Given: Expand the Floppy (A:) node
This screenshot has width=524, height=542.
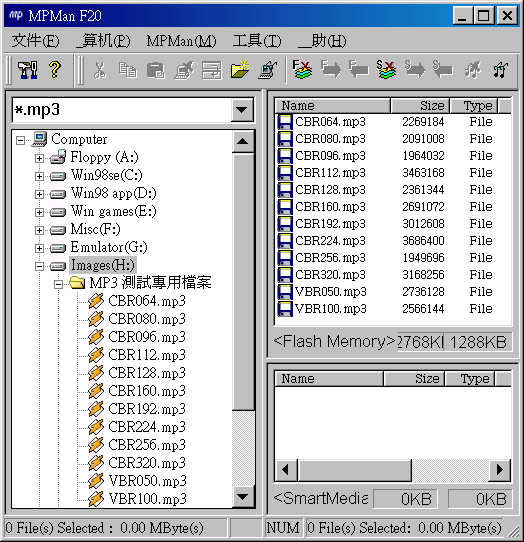Looking at the screenshot, I should coord(39,158).
